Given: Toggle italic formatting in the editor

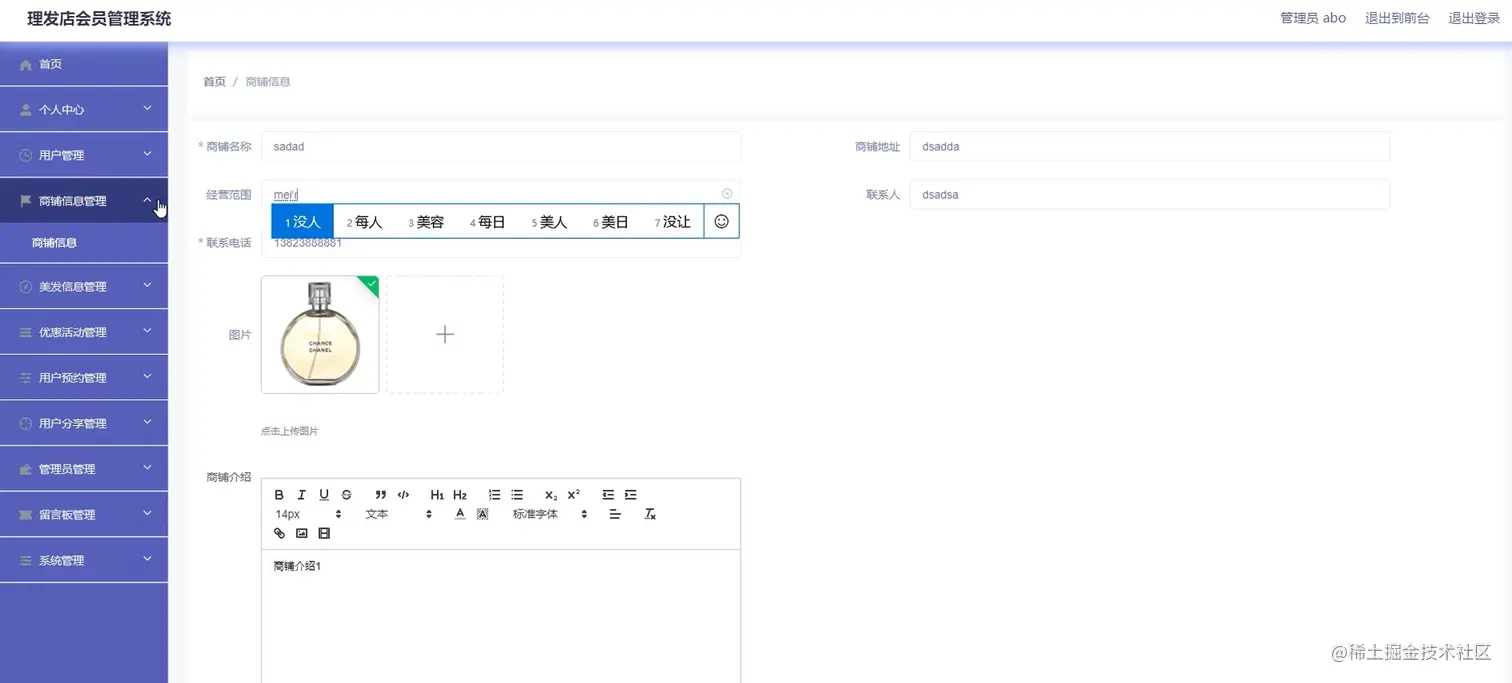Looking at the screenshot, I should [301, 495].
